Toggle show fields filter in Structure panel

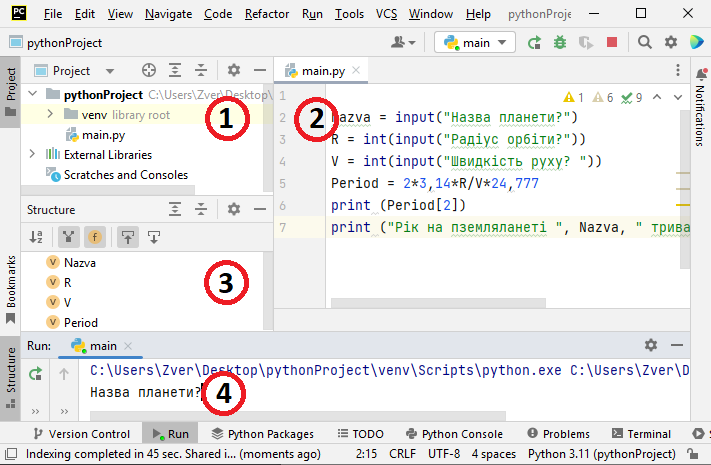[x=93, y=237]
